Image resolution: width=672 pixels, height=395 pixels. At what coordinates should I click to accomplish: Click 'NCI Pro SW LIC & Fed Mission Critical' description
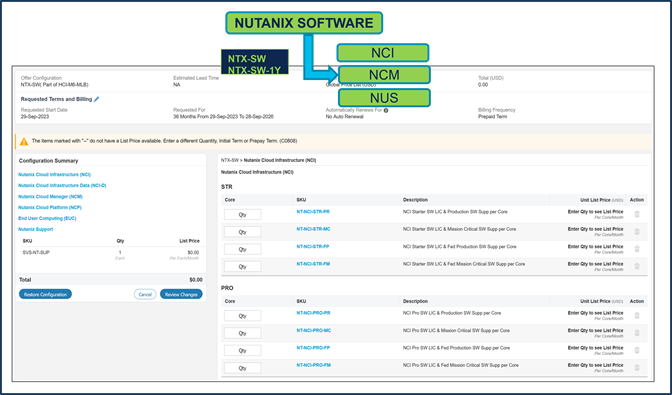point(461,365)
